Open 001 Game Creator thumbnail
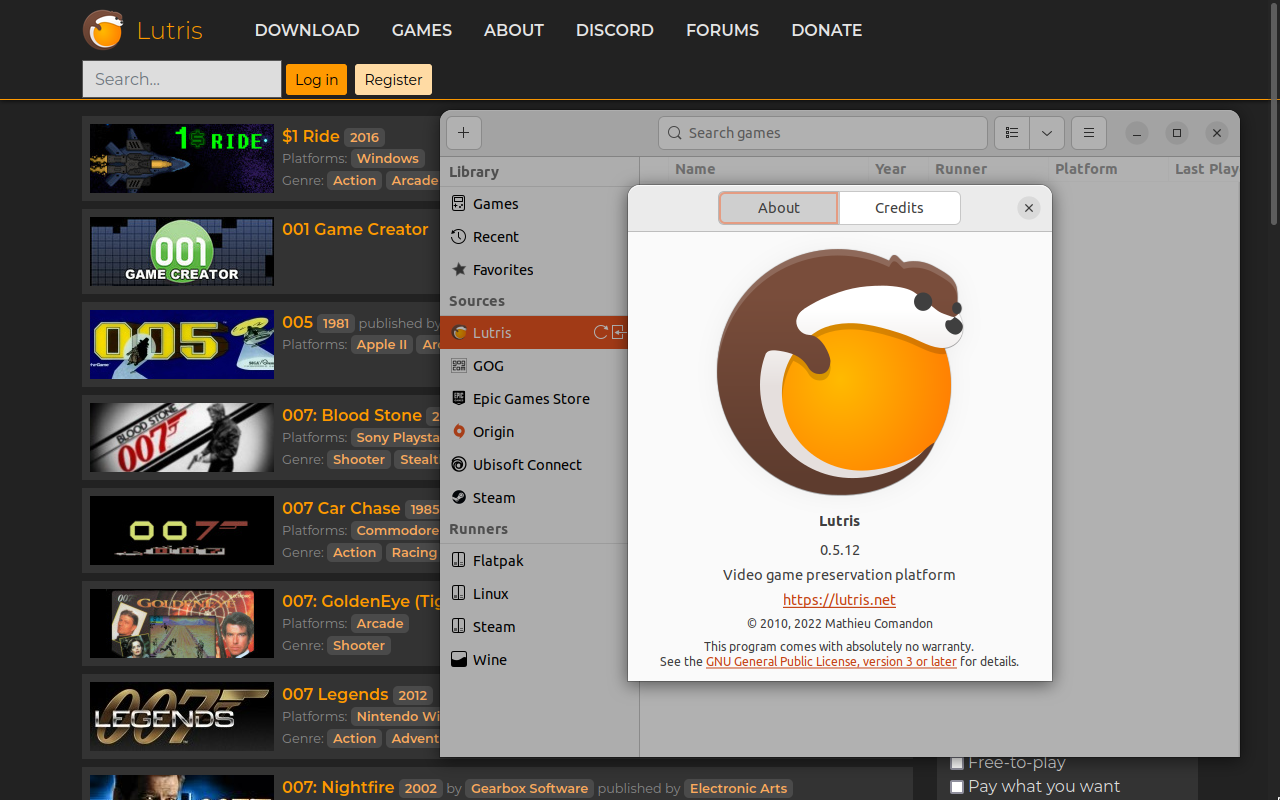The width and height of the screenshot is (1280, 800). [182, 251]
